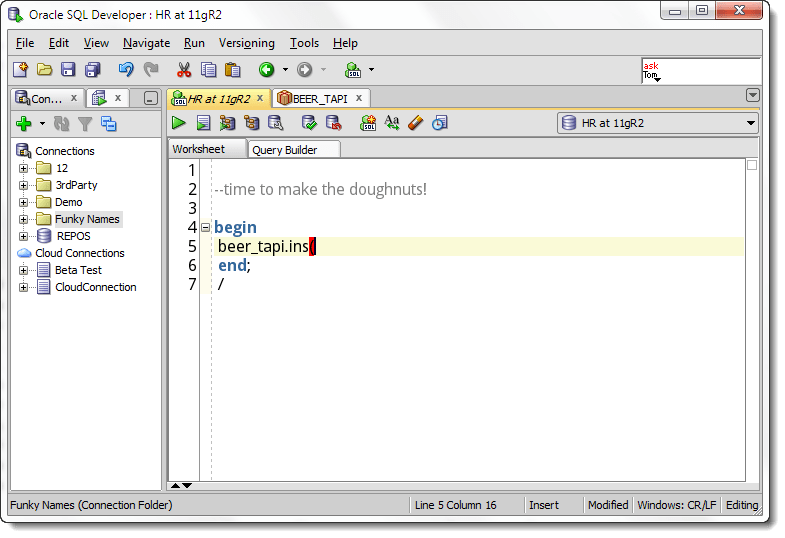Click the To Upper/Lower case icon
This screenshot has width=785, height=538.
(x=391, y=123)
